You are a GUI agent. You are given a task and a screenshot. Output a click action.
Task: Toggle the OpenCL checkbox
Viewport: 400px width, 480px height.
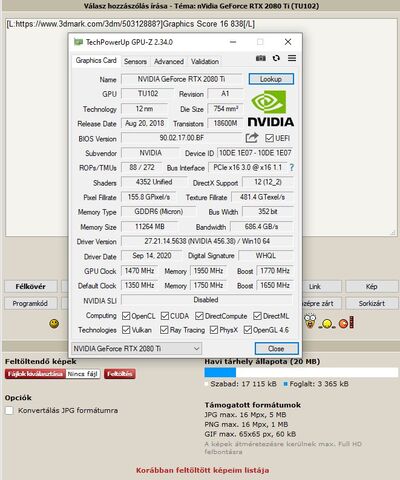[126, 316]
